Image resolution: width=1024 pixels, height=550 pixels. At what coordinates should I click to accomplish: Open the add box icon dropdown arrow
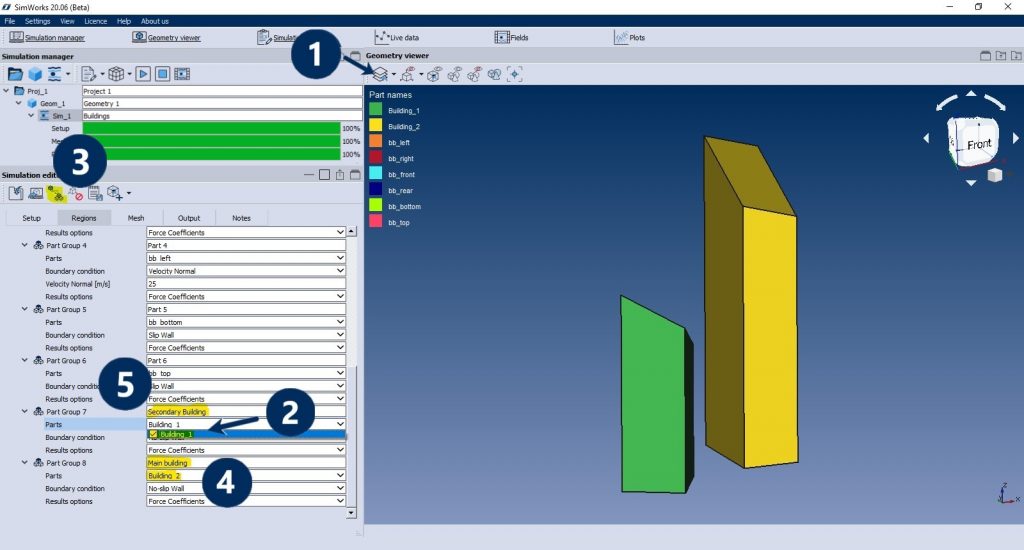pos(129,193)
